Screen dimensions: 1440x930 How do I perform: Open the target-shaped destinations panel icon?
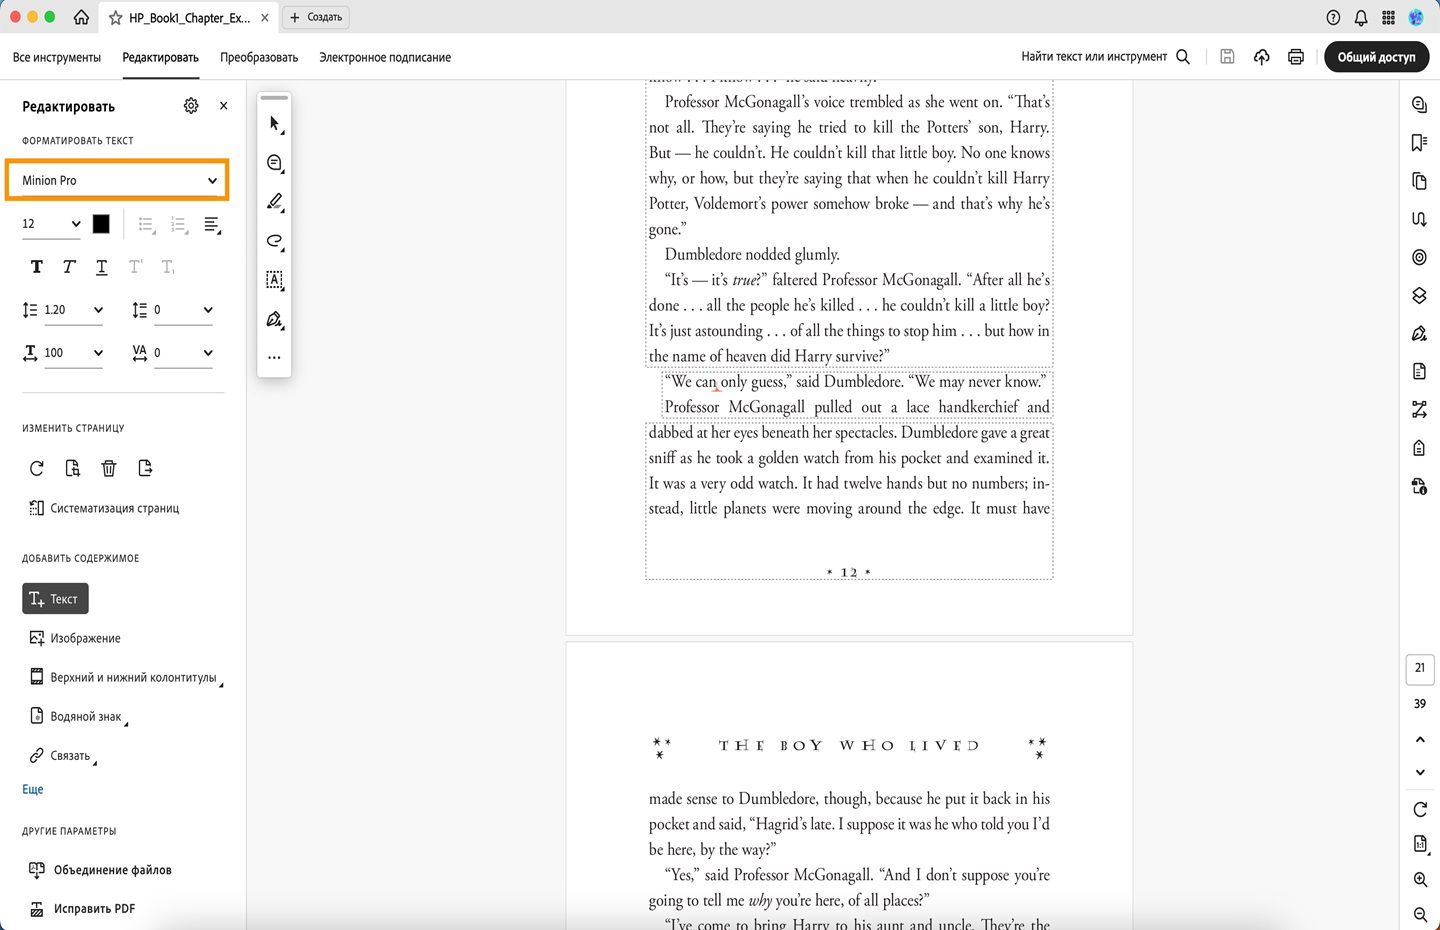pyautogui.click(x=1419, y=257)
